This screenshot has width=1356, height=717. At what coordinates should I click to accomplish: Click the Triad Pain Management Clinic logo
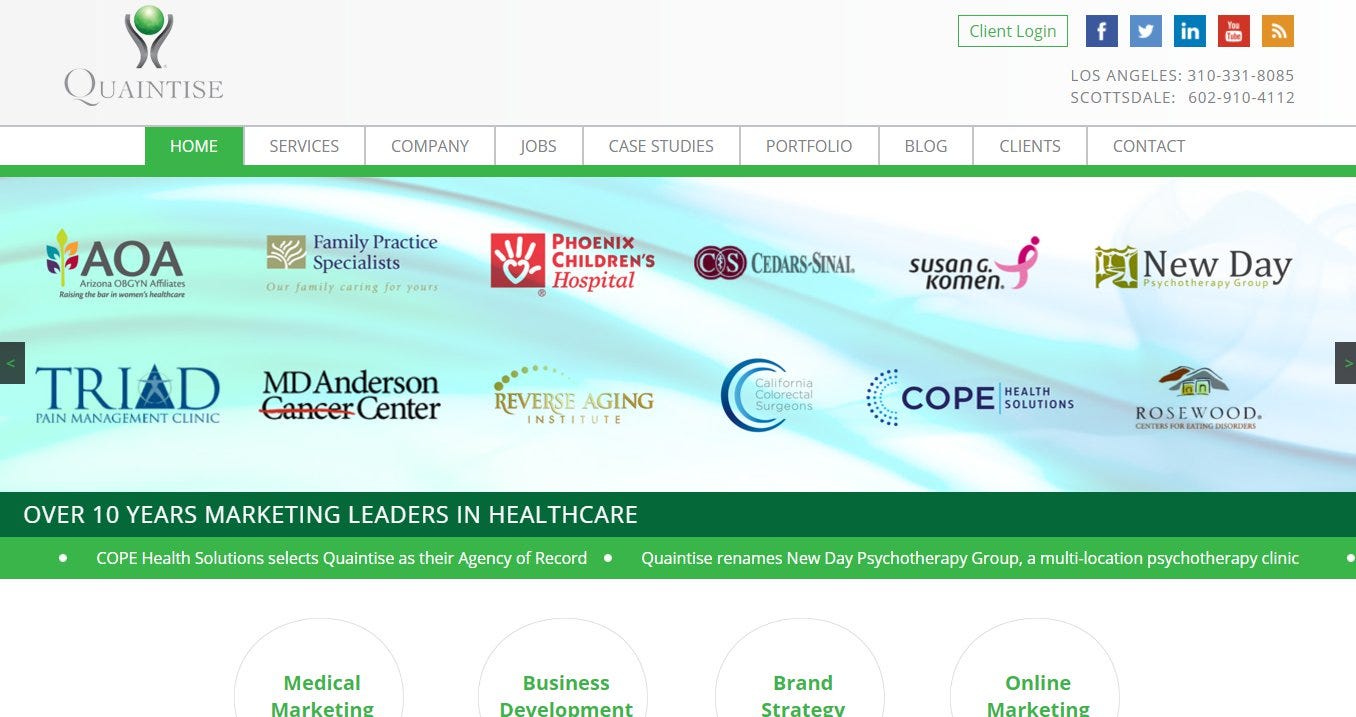pyautogui.click(x=127, y=393)
